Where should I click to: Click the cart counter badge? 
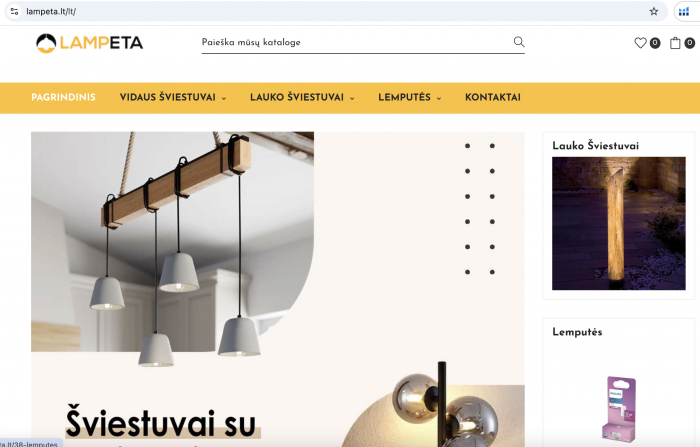click(690, 43)
